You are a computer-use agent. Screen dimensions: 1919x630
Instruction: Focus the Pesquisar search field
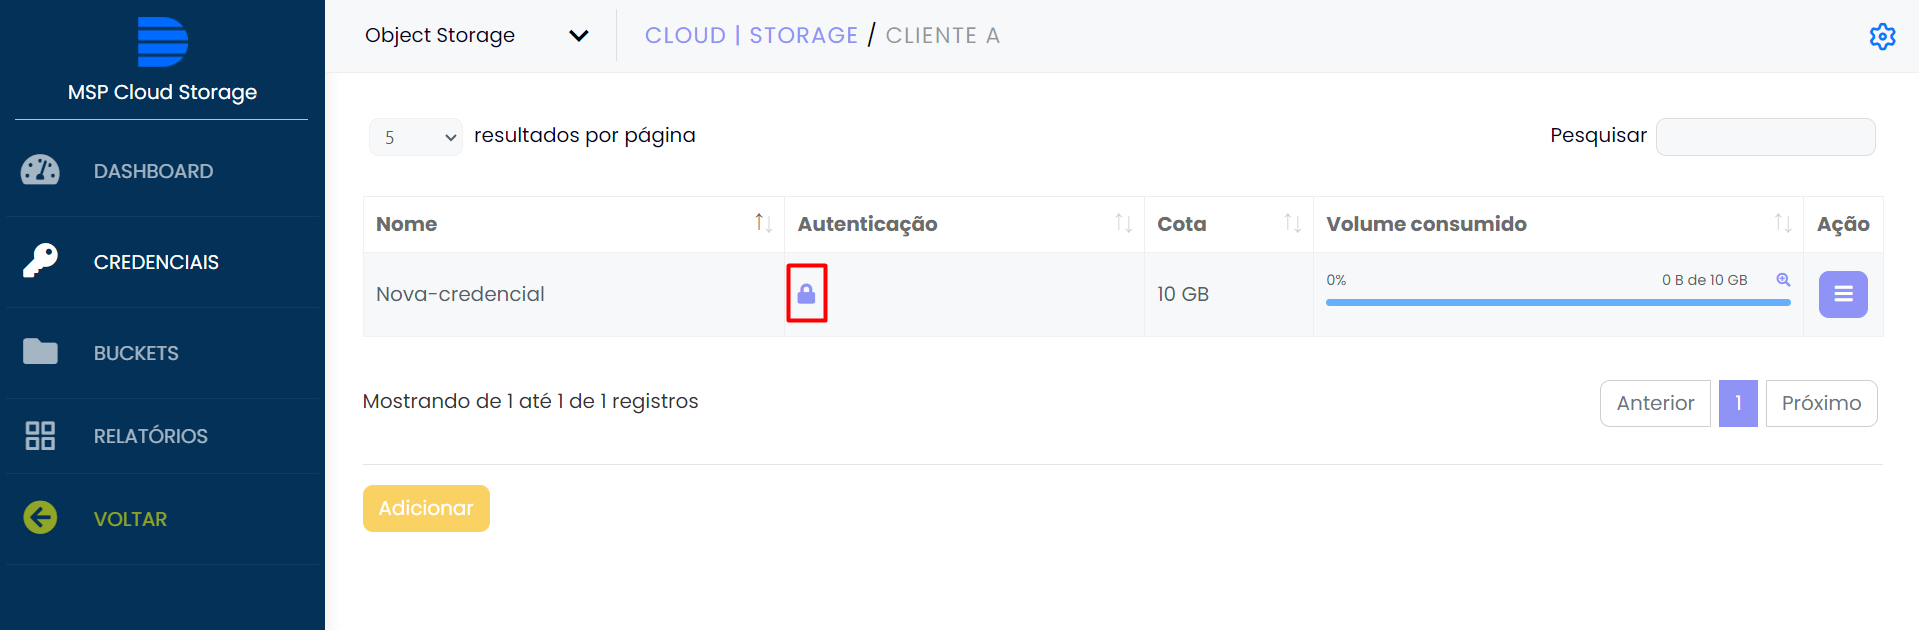1765,137
